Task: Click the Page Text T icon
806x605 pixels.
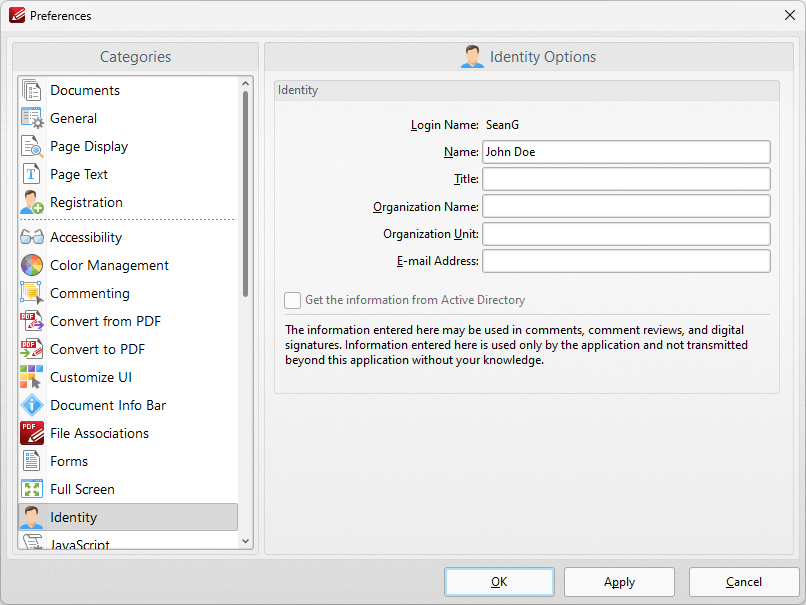Action: 31,174
